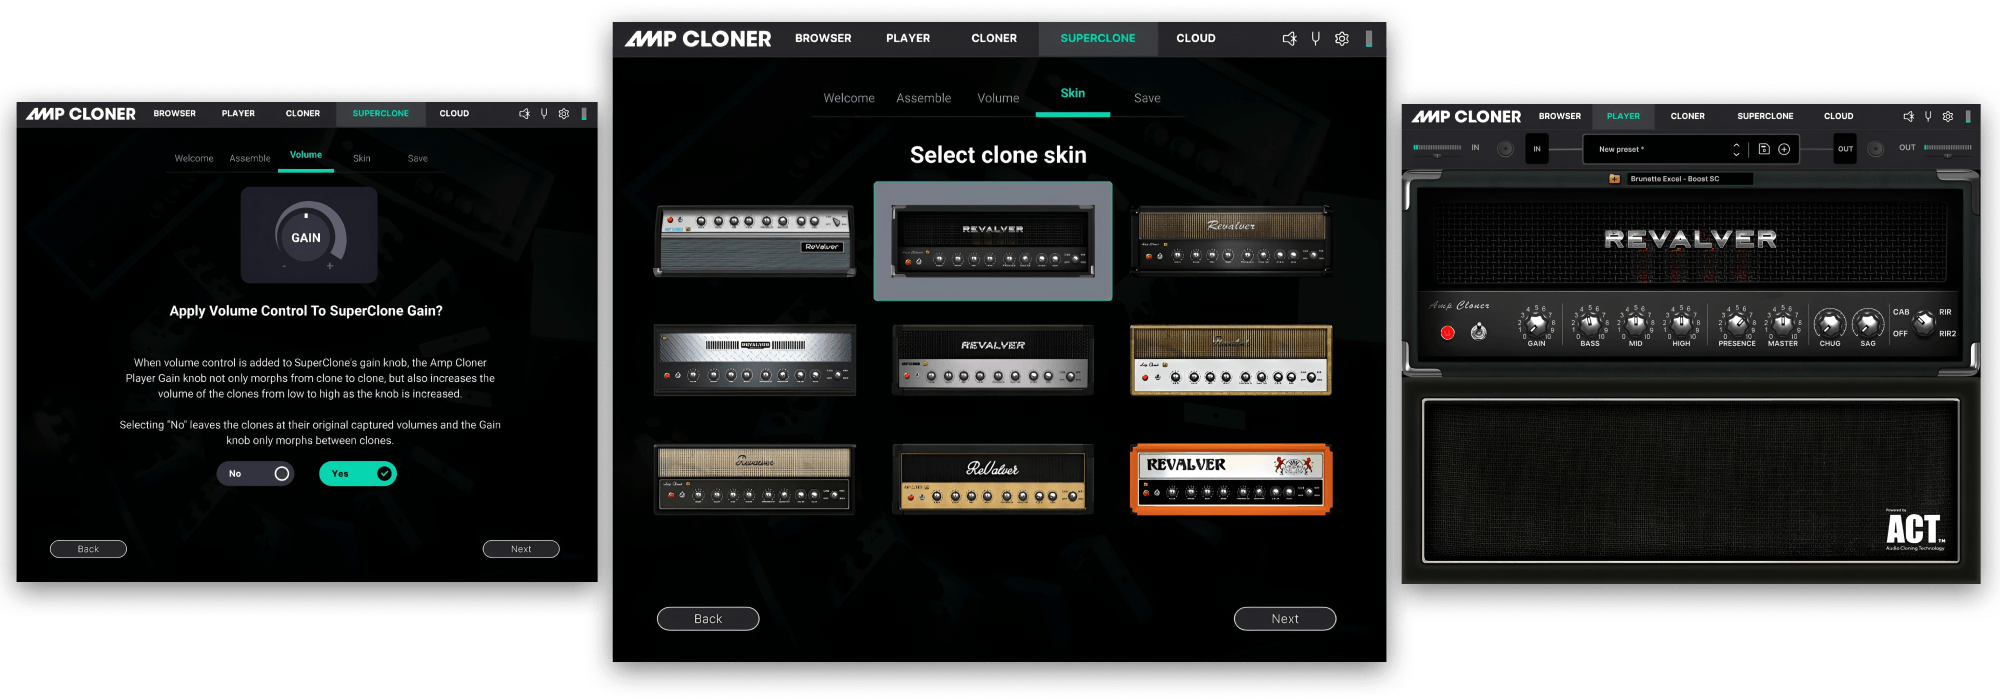Click the add preset plus icon
The image size is (2000, 700).
[1784, 149]
